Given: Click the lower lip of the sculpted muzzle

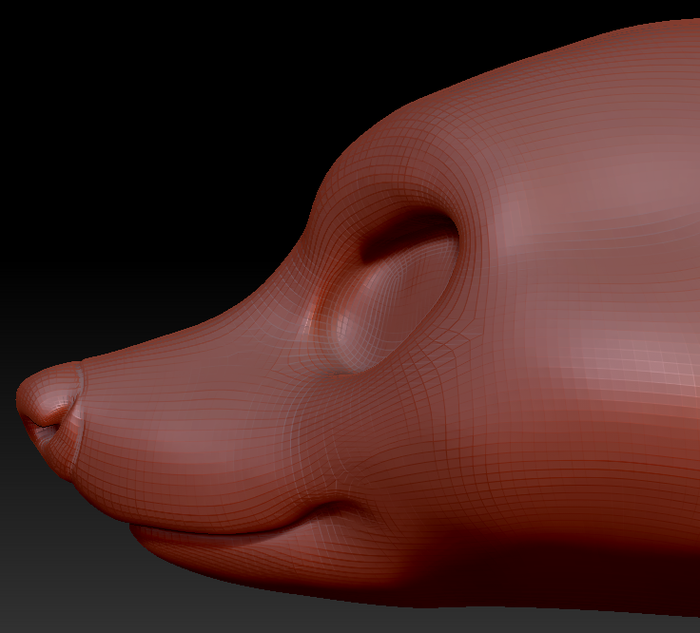Looking at the screenshot, I should (268, 556).
